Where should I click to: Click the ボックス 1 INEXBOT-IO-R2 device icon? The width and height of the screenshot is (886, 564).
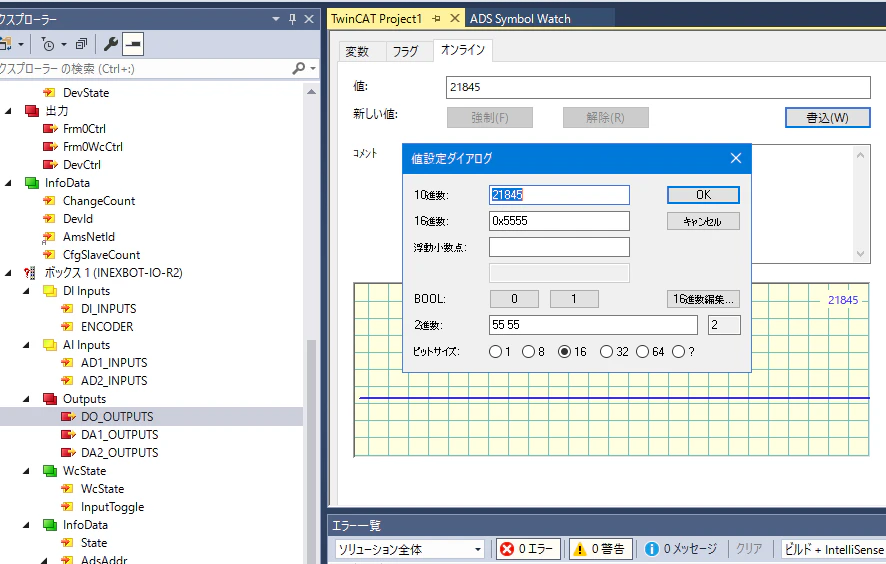pyautogui.click(x=31, y=273)
